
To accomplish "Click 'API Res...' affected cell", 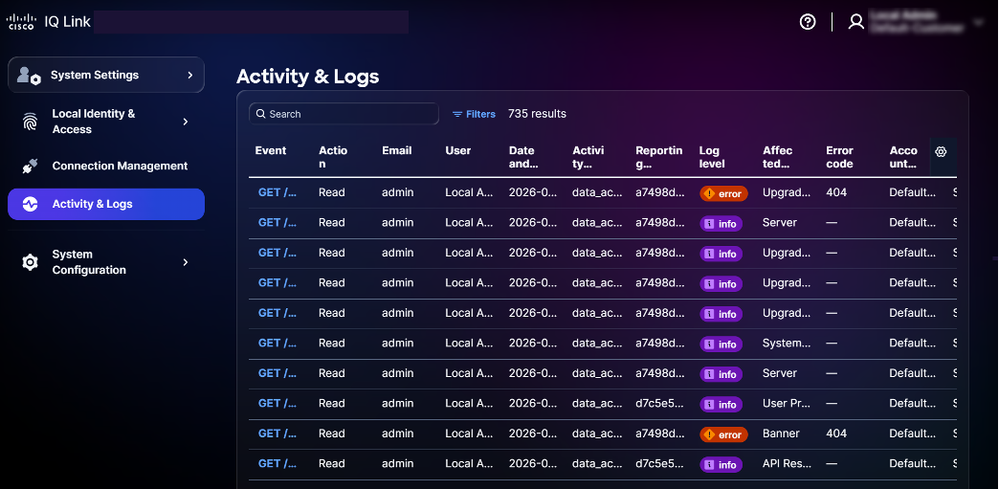I will click(786, 464).
